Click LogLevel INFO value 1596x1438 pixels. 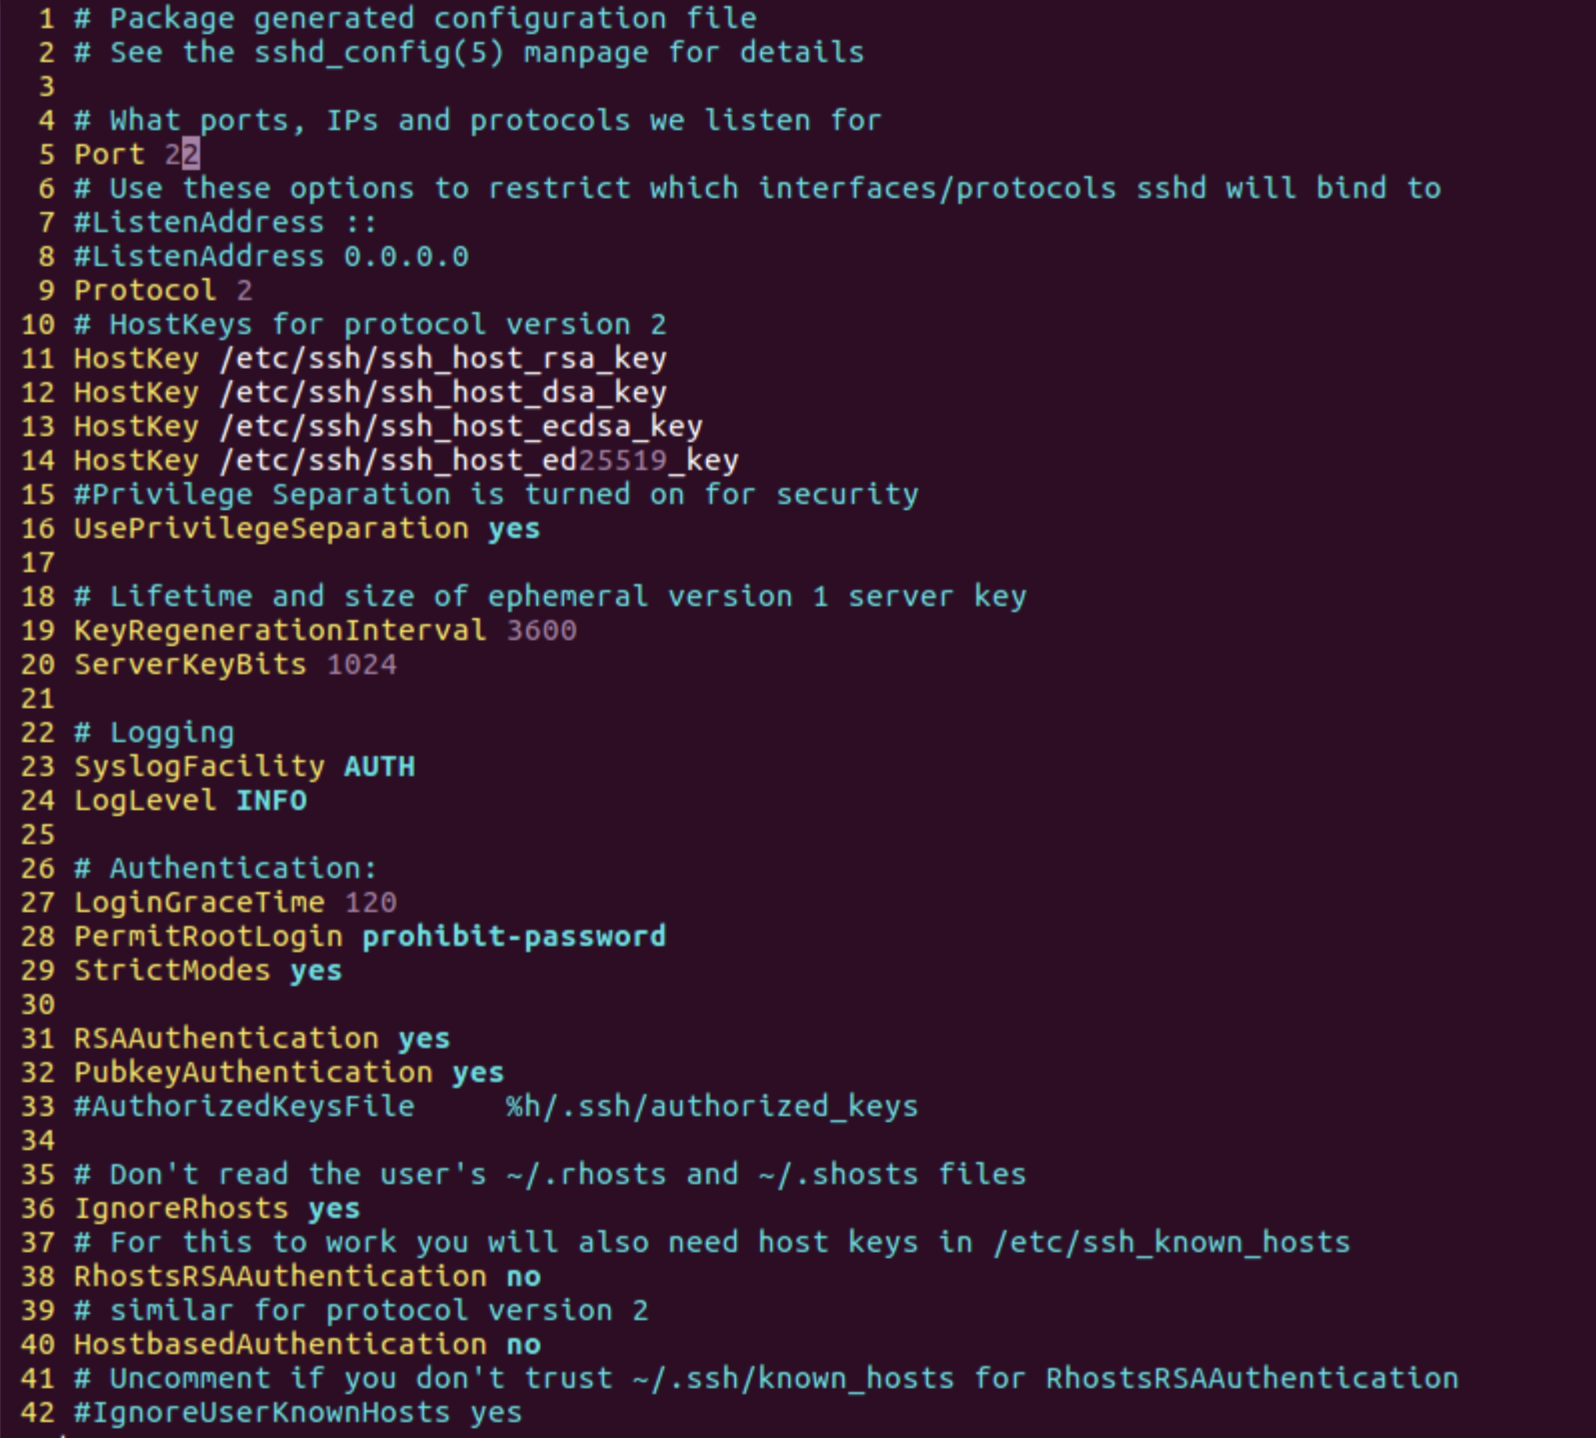click(272, 800)
